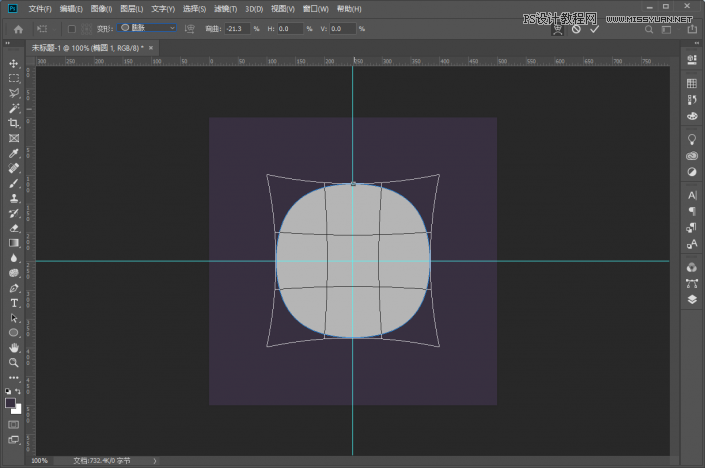This screenshot has width=705, height=468.
Task: Close the 未标题-1 document tab
Action: point(151,47)
